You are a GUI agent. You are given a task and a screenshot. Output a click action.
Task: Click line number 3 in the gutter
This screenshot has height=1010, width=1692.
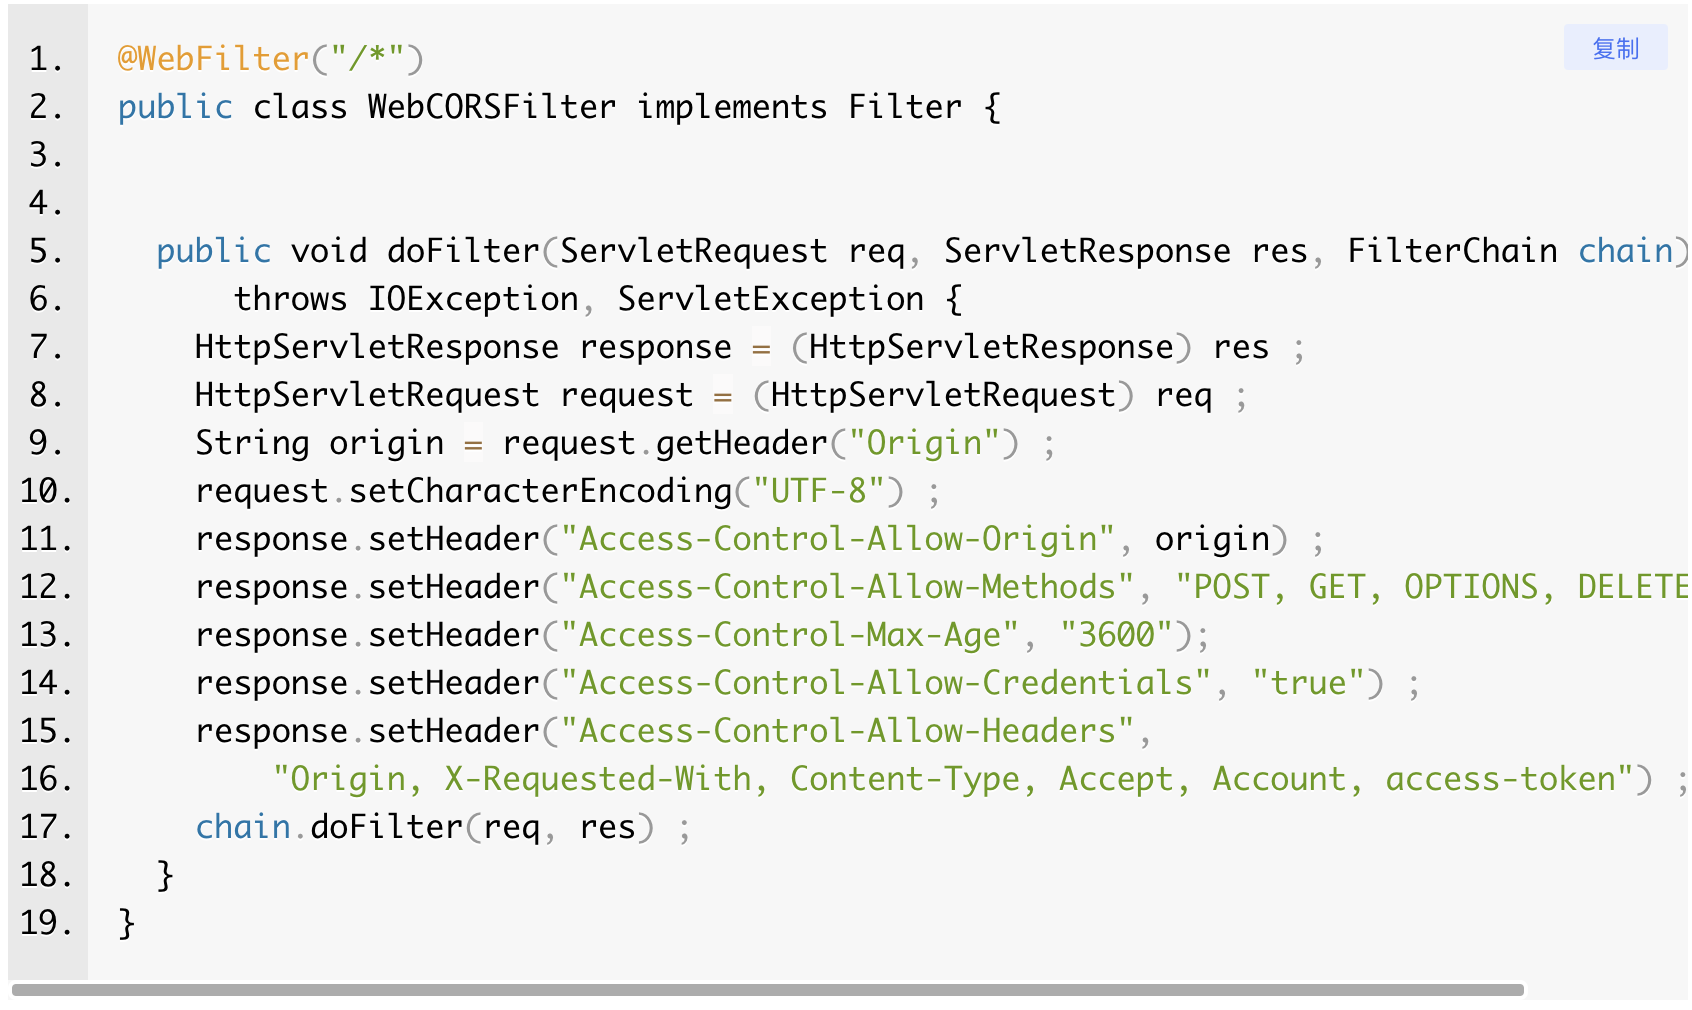[x=46, y=155]
